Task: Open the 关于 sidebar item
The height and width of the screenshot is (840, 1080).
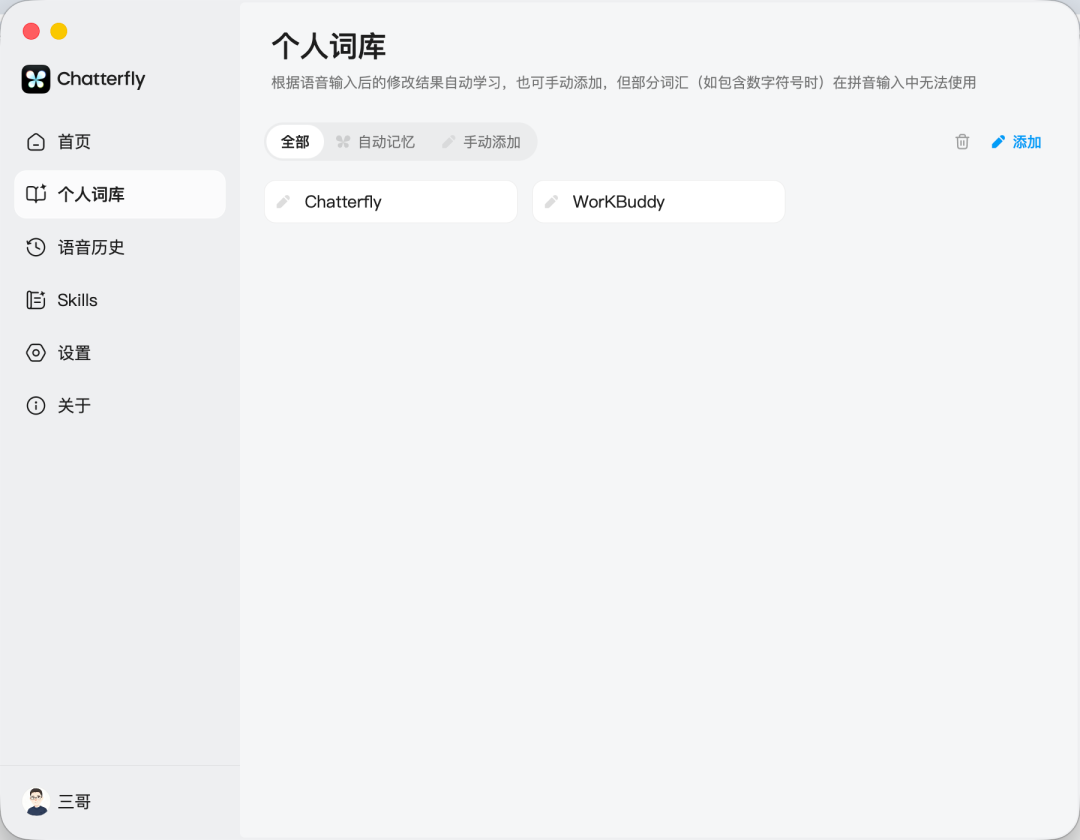Action: pyautogui.click(x=120, y=406)
